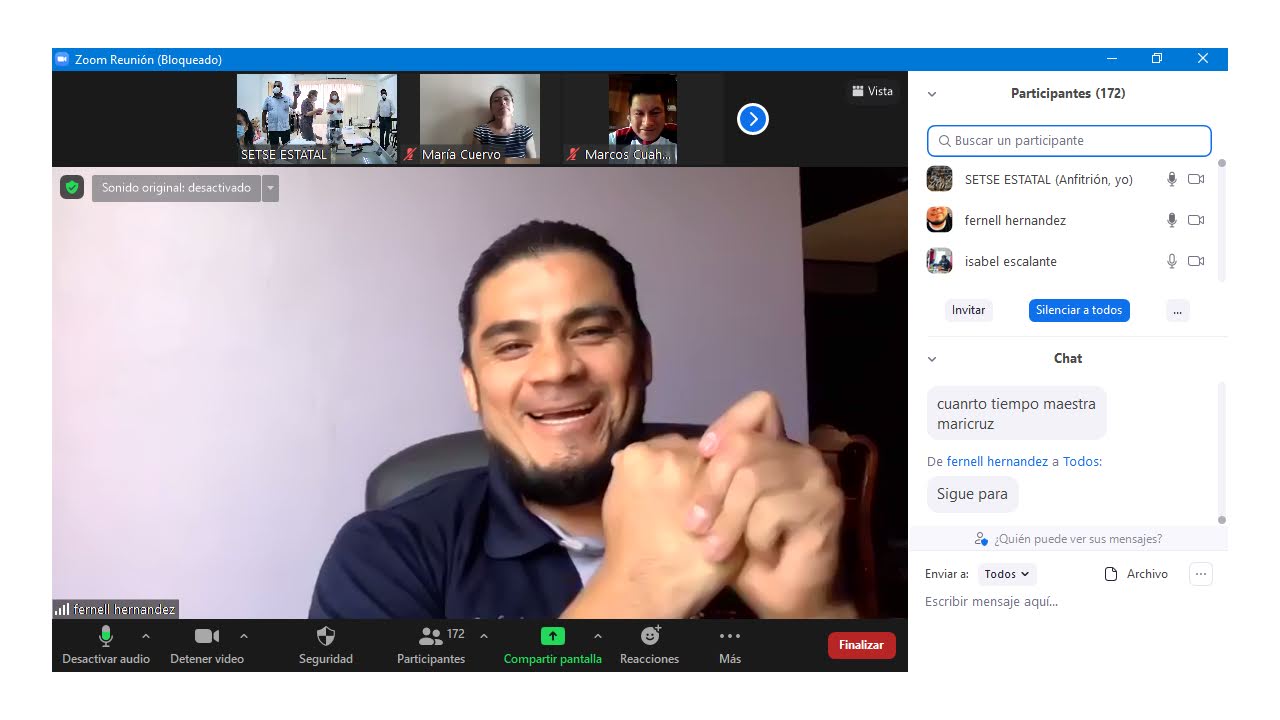Click chat message cuanrto tiempo maestra maricruz
Screen dimensions: 1280x720
coord(1017,414)
